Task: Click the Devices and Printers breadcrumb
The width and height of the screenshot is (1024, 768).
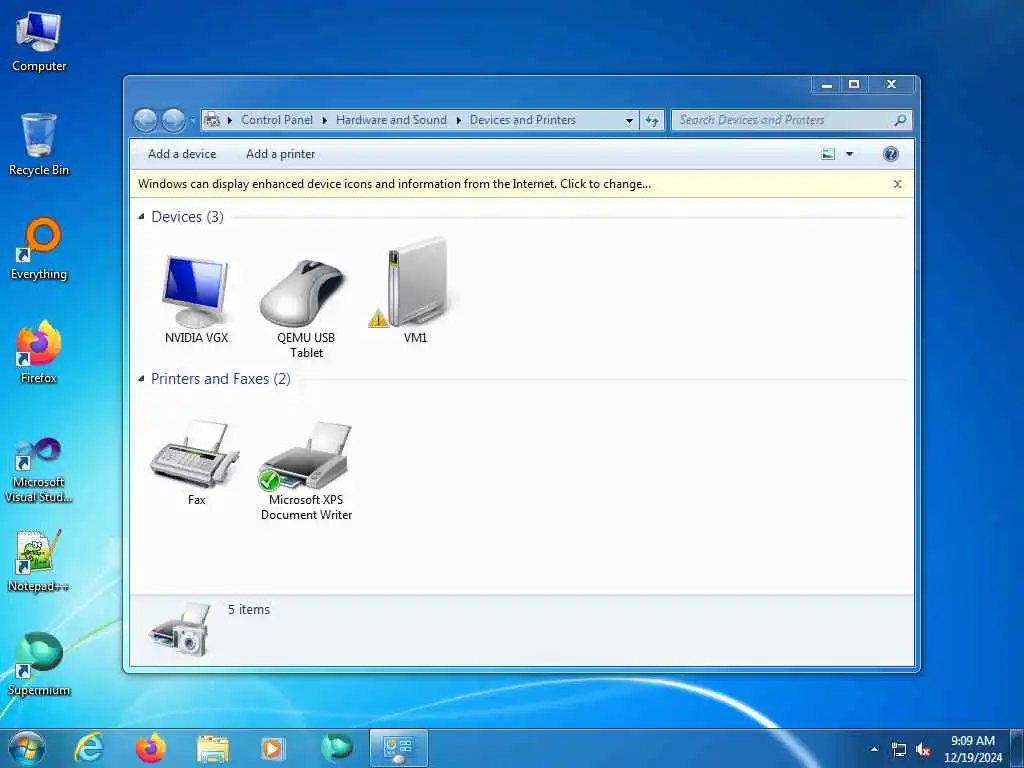Action: [x=522, y=120]
